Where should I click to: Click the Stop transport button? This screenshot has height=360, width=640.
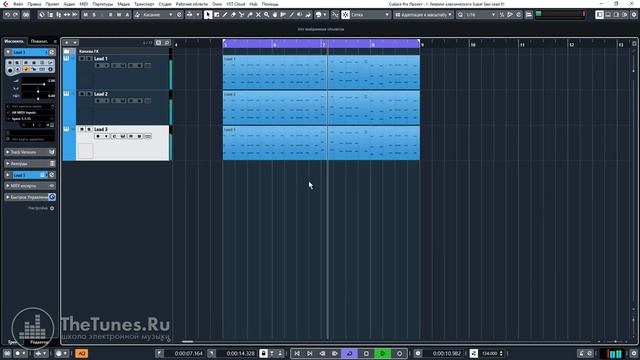tap(366, 353)
